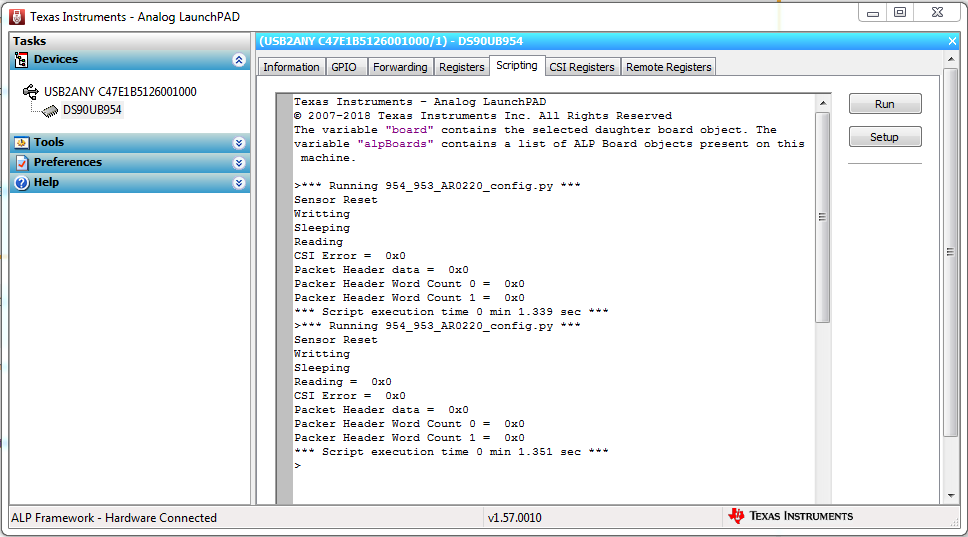
Task: Collapse the Devices section chevron
Action: [239, 60]
